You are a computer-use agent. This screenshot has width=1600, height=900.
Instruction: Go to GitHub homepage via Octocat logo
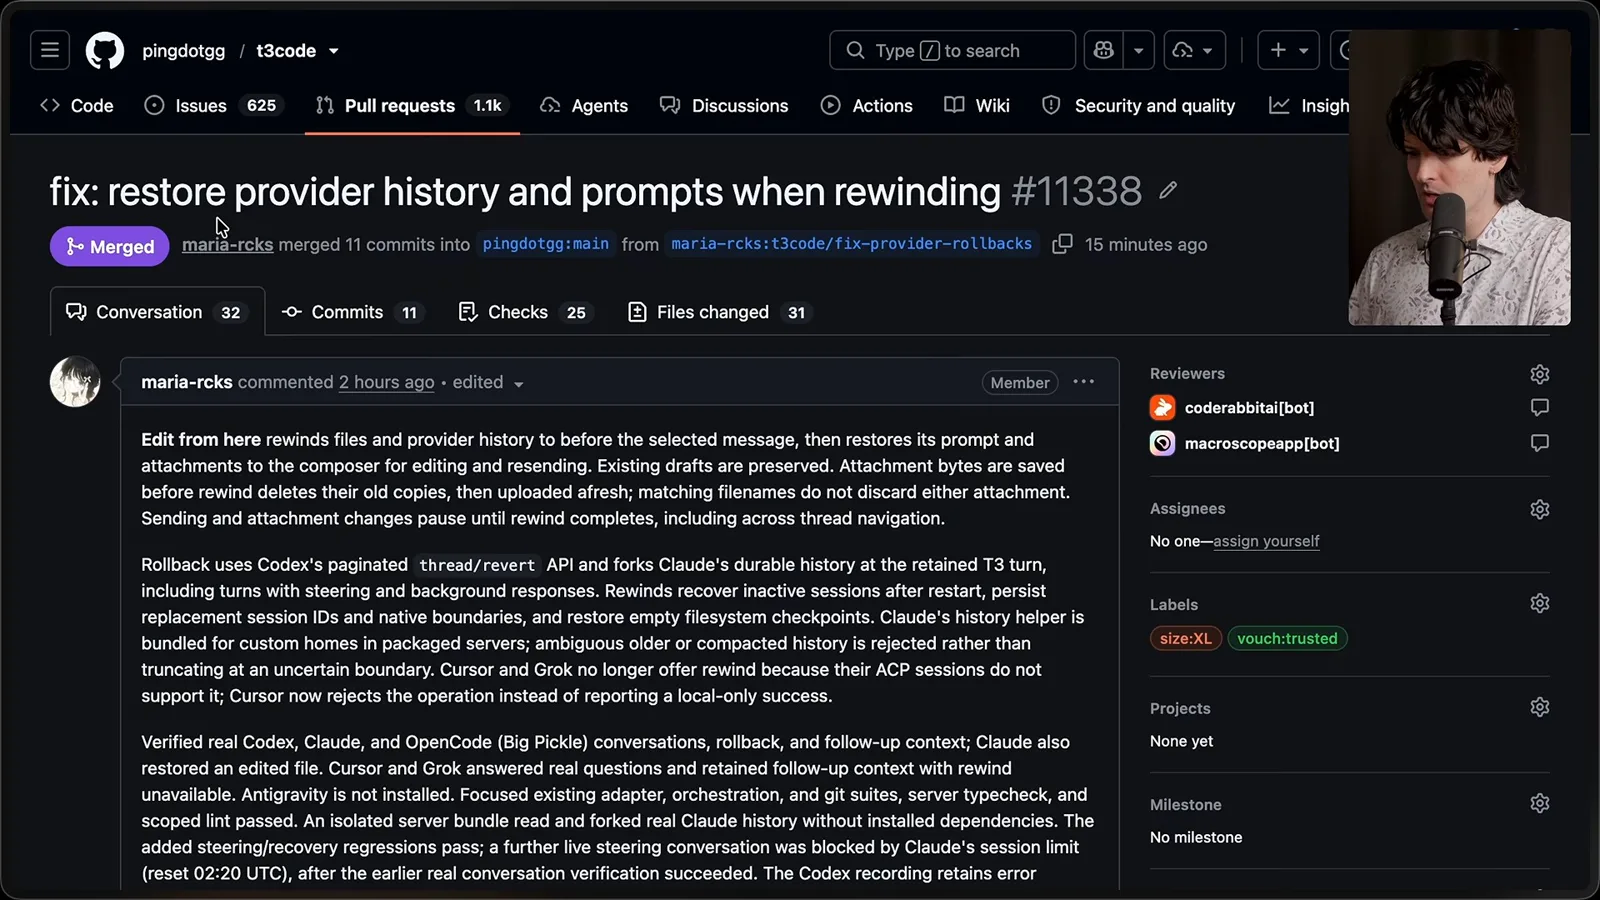[105, 50]
